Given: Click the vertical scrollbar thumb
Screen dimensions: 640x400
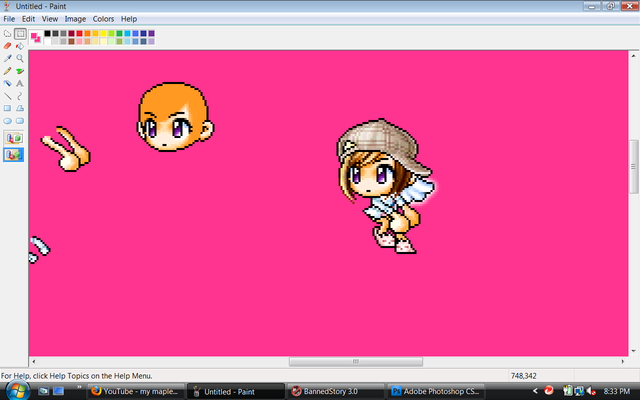Looking at the screenshot, I should click(633, 167).
